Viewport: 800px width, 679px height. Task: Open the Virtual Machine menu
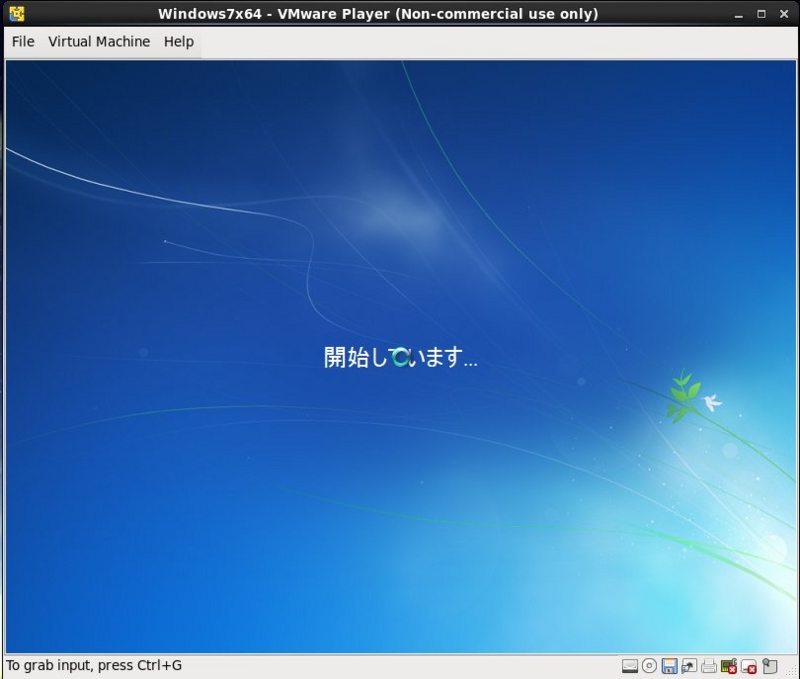100,42
